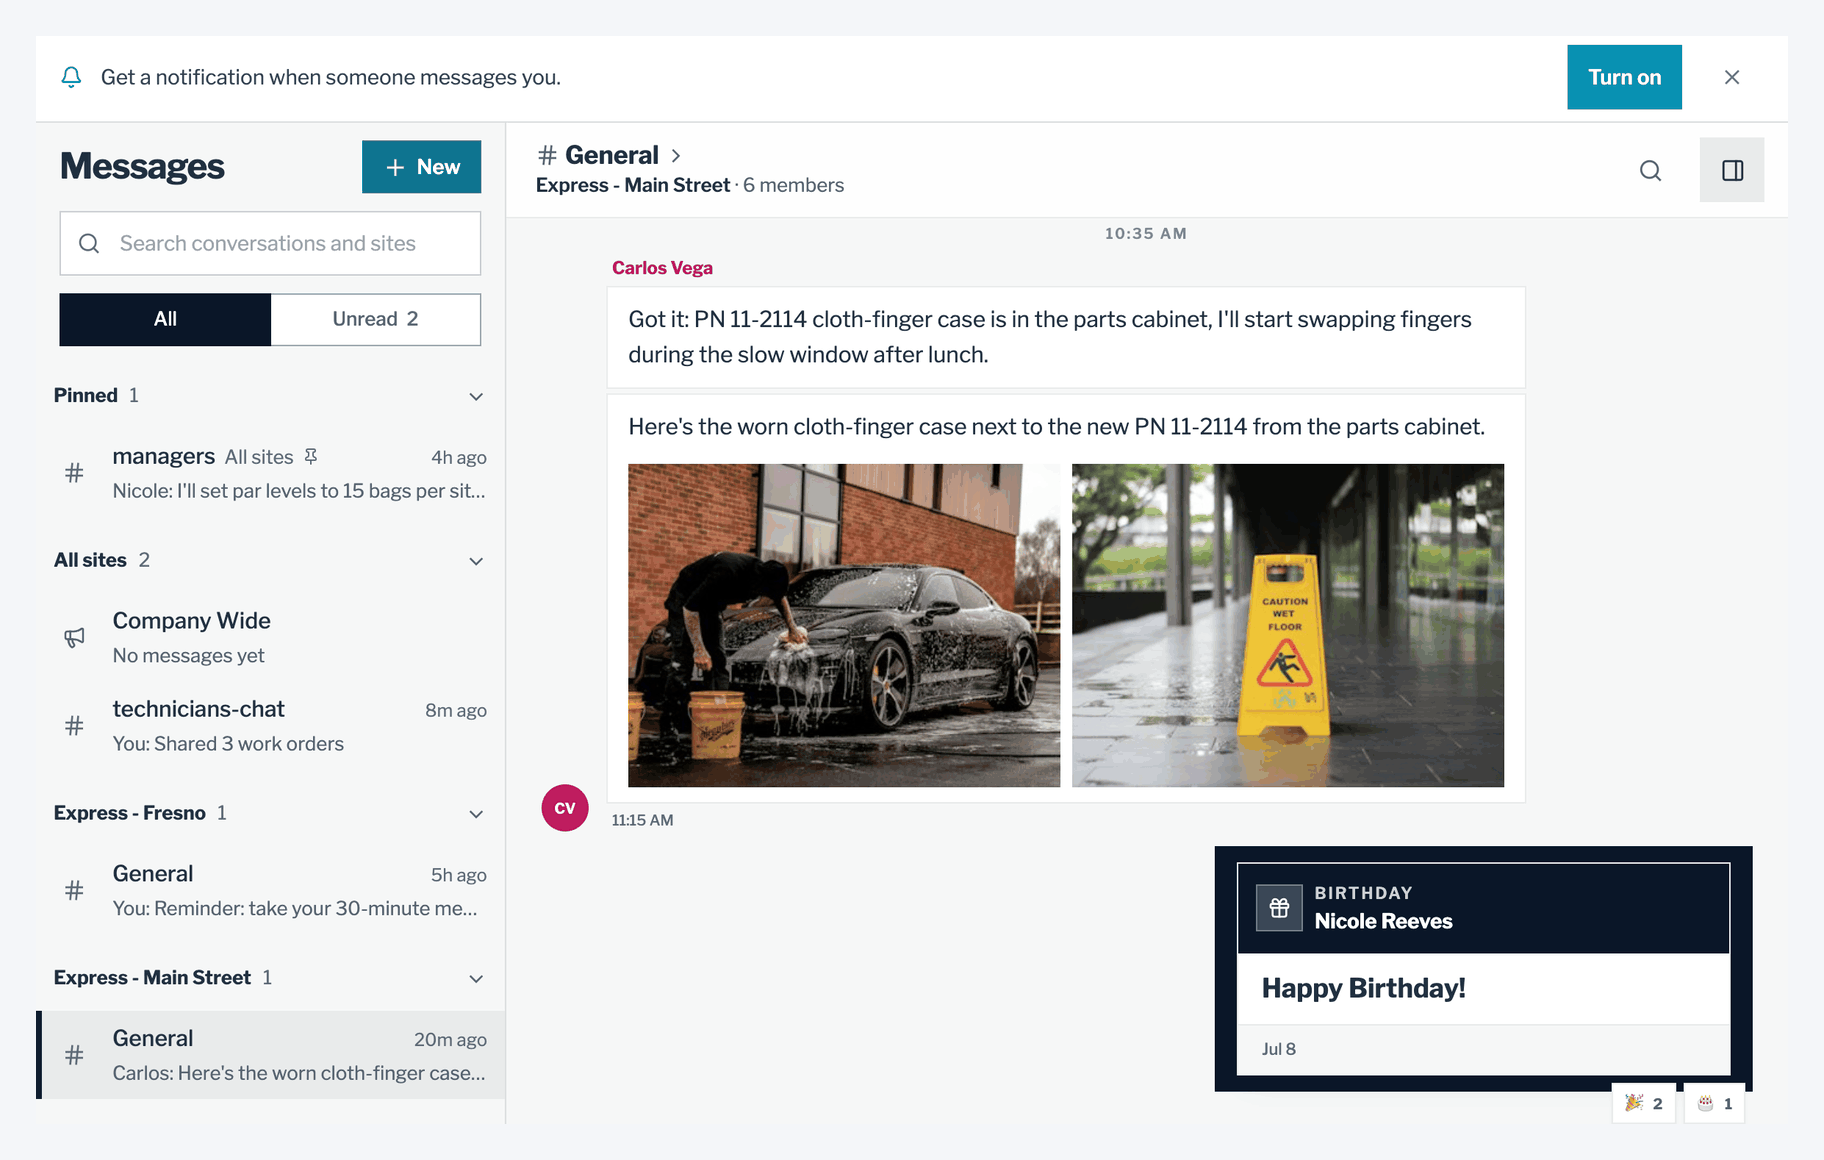Click Carlos Vega's name on message
1824x1160 pixels.
662,268
